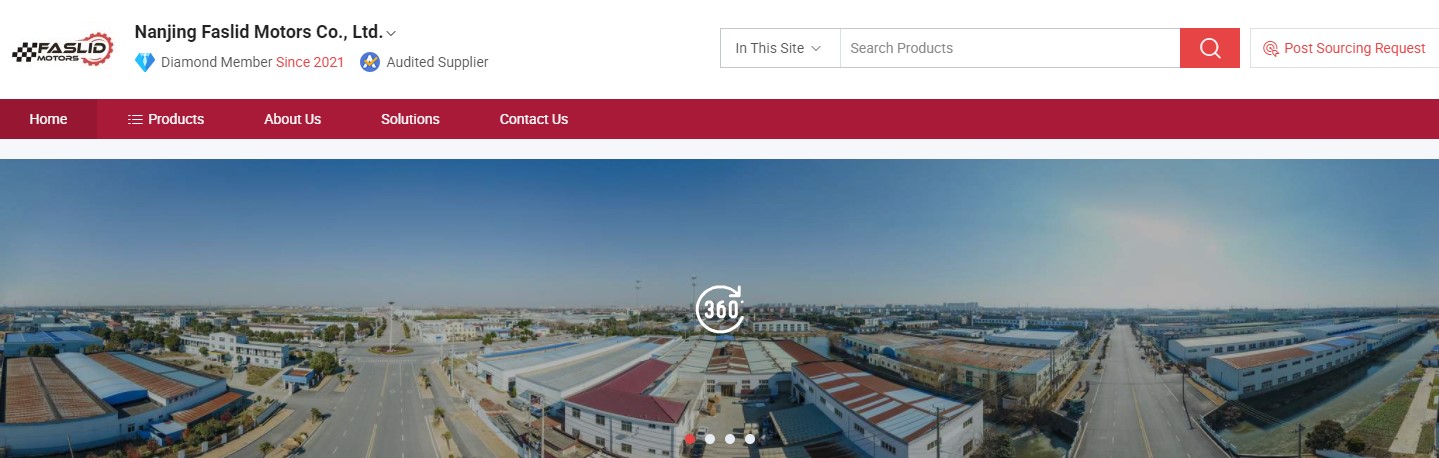Viewport: 1439px width, 458px height.
Task: Click the Nanjing Faslid Motors company name
Action: pyautogui.click(x=259, y=32)
